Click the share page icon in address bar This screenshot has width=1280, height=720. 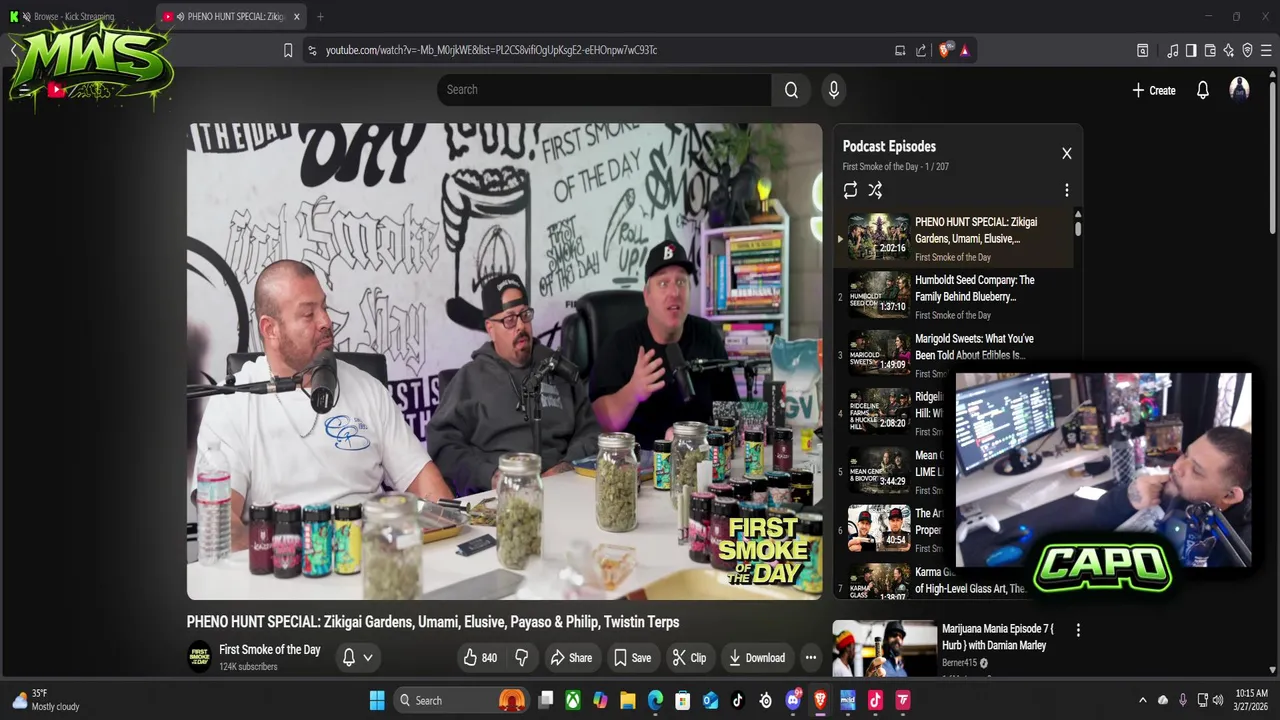[920, 50]
